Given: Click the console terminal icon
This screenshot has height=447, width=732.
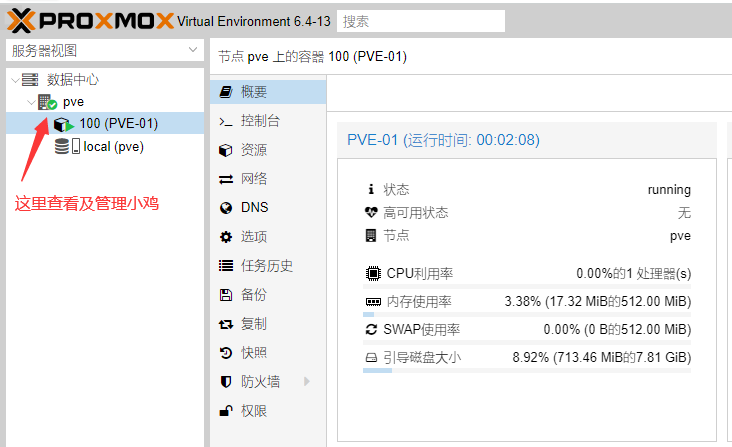Looking at the screenshot, I should click(225, 121).
